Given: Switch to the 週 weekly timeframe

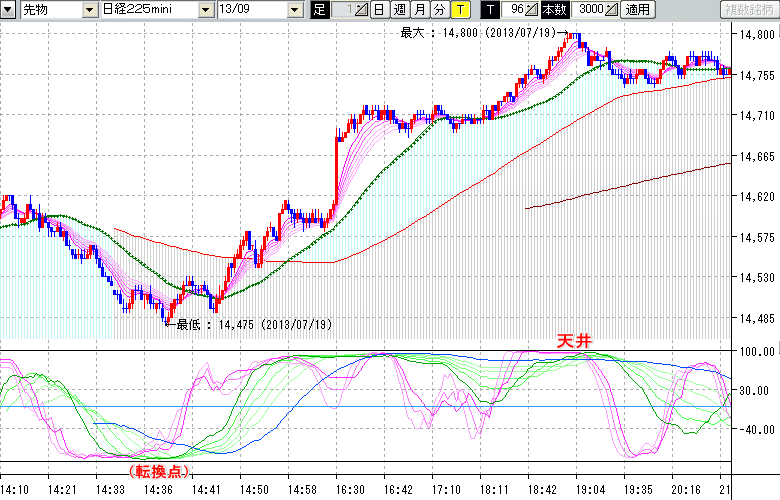Looking at the screenshot, I should 398,10.
